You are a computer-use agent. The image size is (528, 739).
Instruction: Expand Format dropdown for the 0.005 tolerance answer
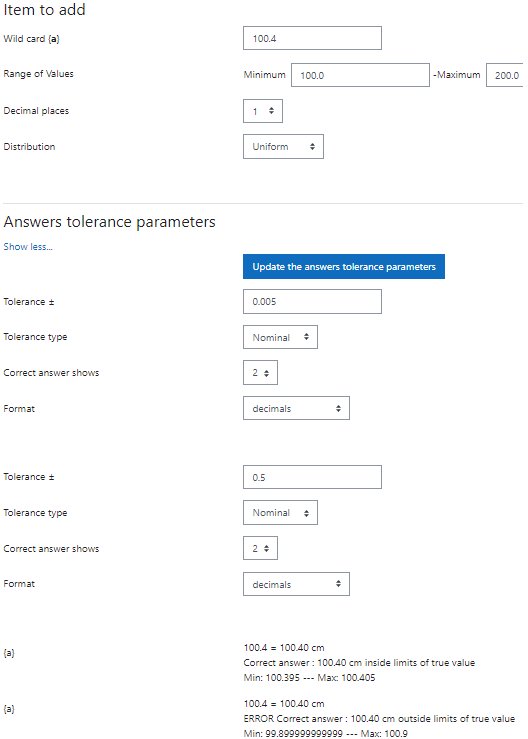click(296, 408)
